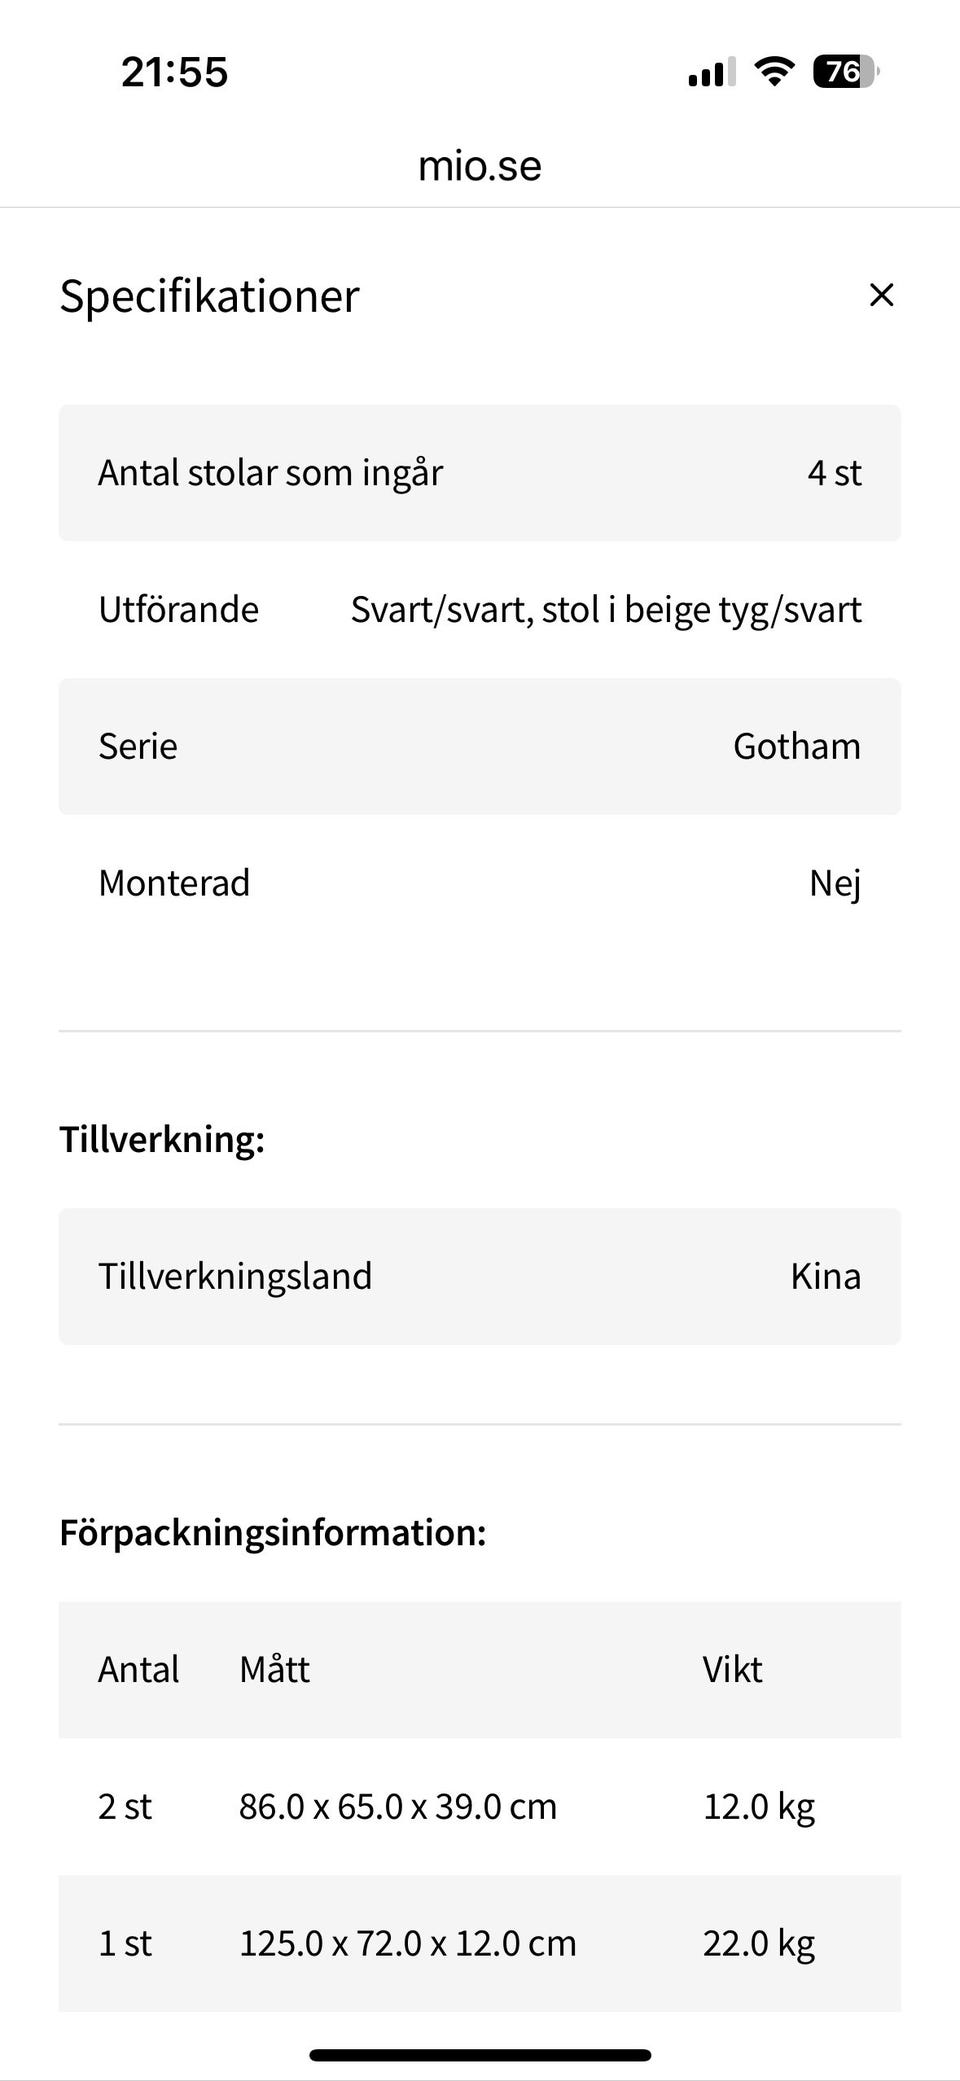The image size is (960, 2081).
Task: Tap the cellular signal bars
Action: tap(711, 72)
